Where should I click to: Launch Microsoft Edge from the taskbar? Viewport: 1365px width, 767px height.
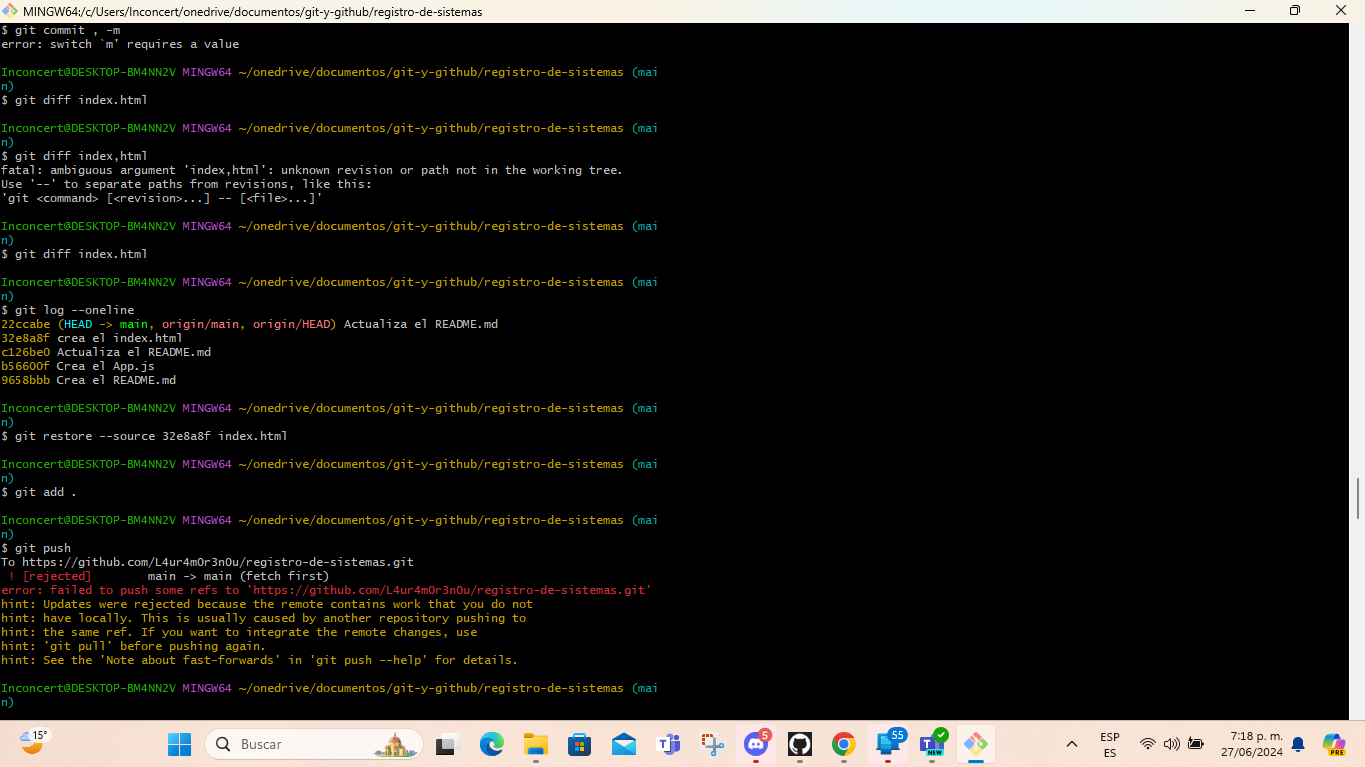pyautogui.click(x=491, y=744)
